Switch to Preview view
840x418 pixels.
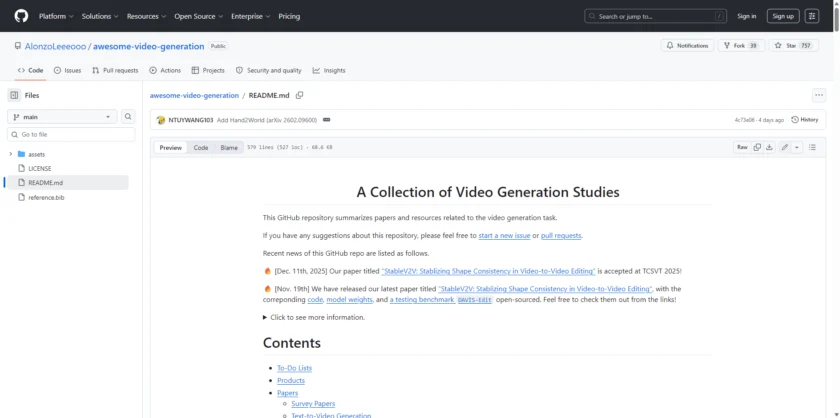(170, 147)
